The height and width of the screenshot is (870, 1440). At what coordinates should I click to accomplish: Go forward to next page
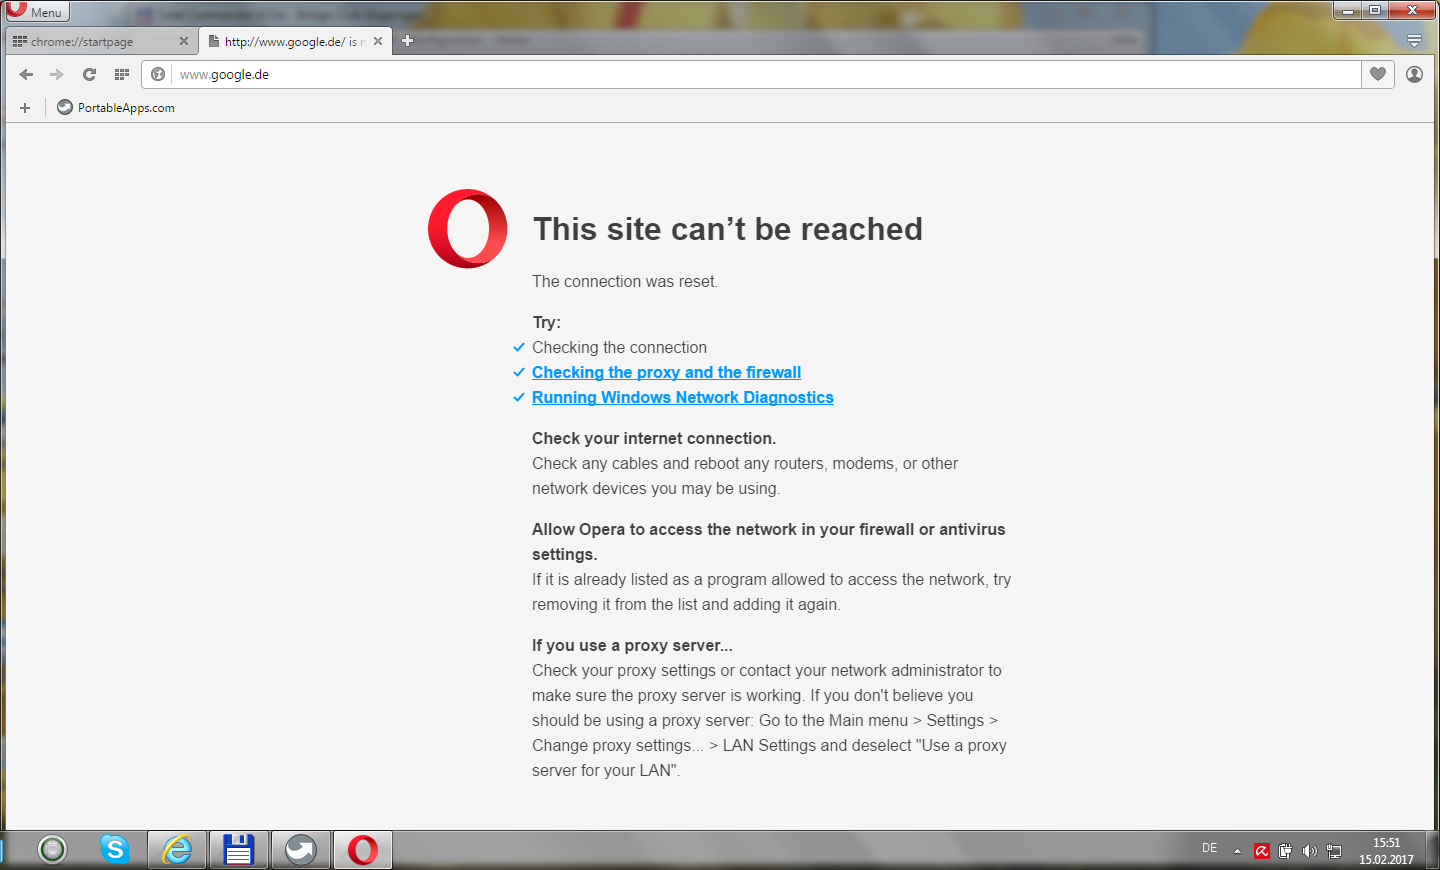57,74
